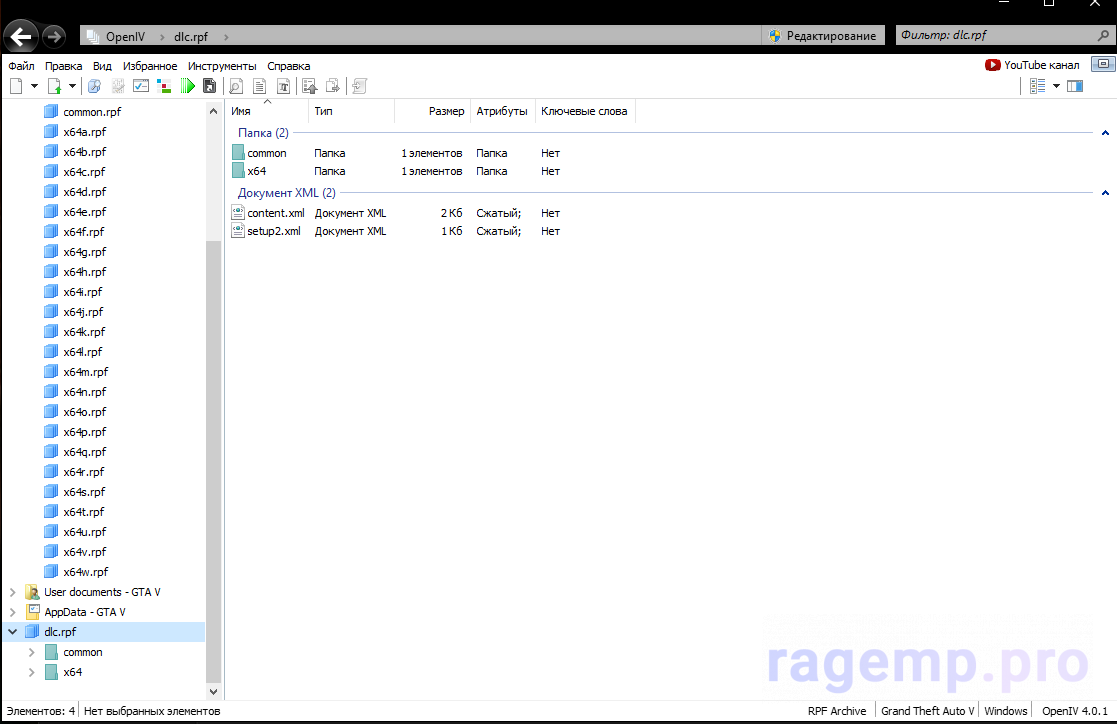Image resolution: width=1117 pixels, height=724 pixels.
Task: Click the documents export arrow icon
Action: click(333, 86)
